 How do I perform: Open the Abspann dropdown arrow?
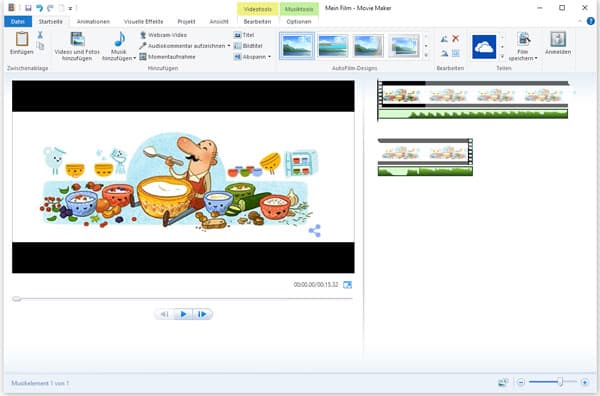tap(269, 57)
